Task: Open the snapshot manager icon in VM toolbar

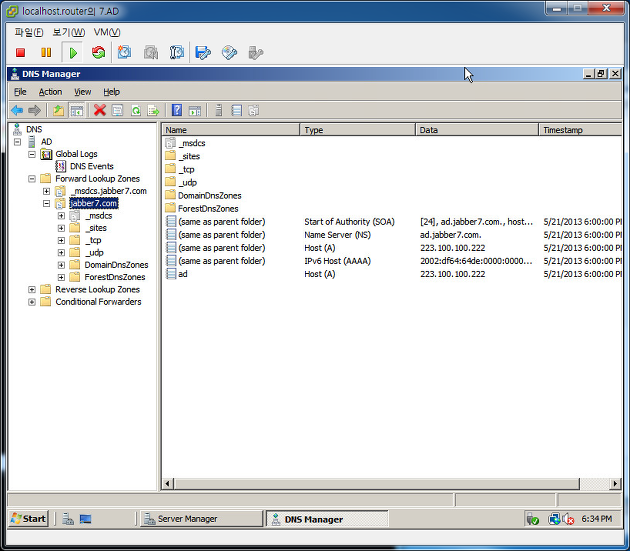Action: pos(177,53)
